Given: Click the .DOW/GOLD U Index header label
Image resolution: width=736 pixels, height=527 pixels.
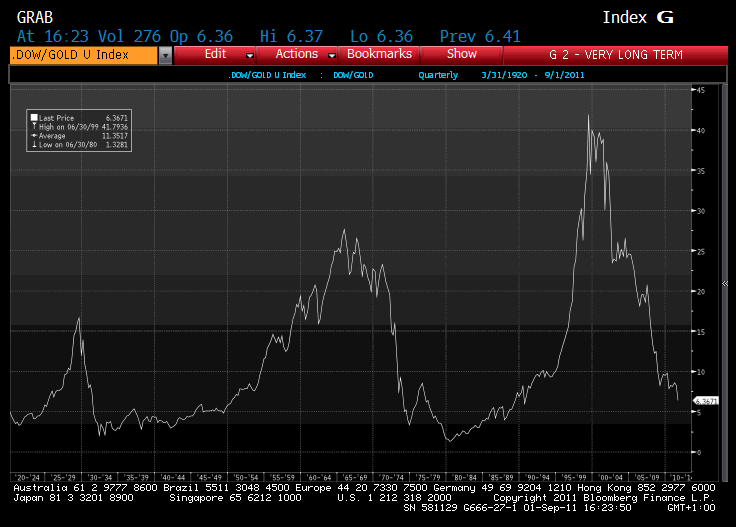Looking at the screenshot, I should tap(267, 75).
